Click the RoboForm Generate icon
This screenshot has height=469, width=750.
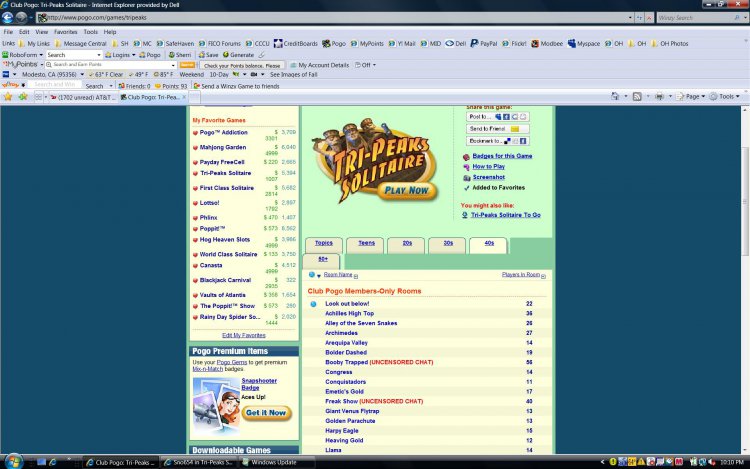pos(226,55)
